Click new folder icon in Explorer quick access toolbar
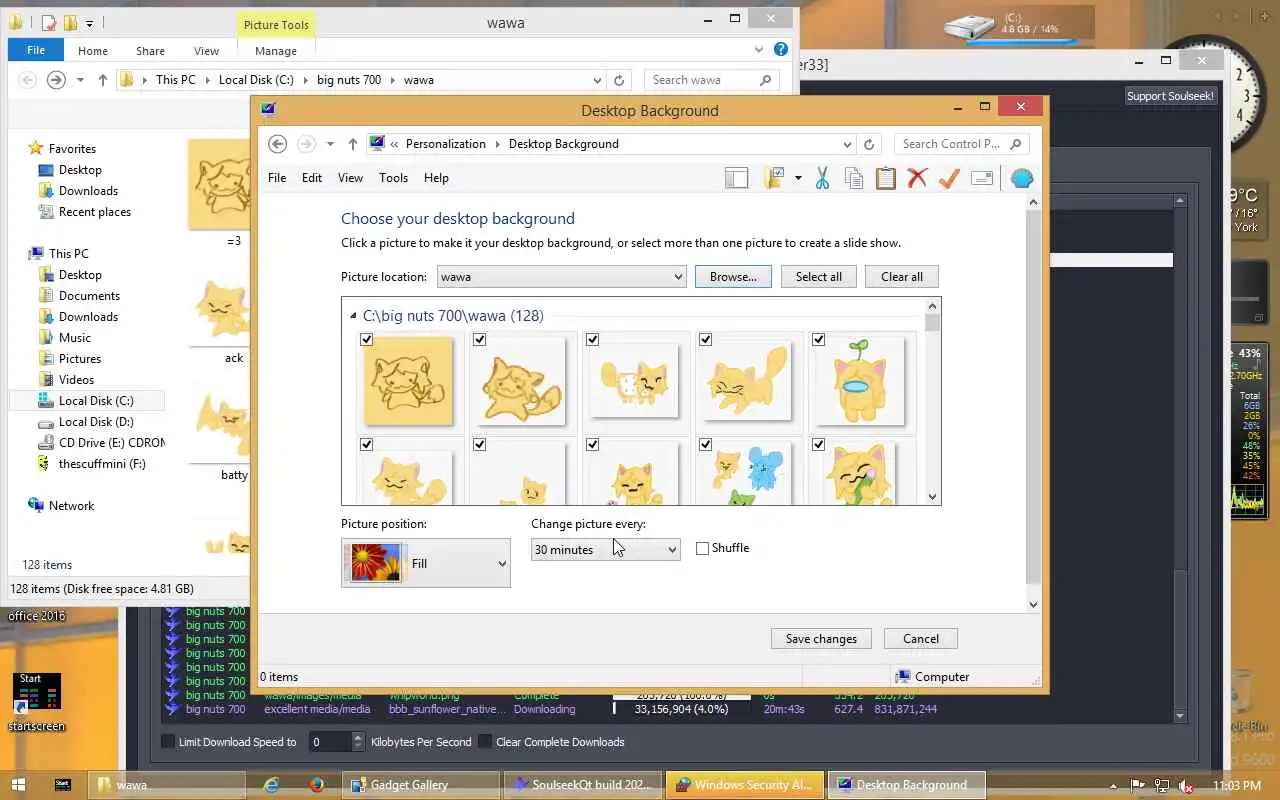Image resolution: width=1280 pixels, height=800 pixels. 70,22
